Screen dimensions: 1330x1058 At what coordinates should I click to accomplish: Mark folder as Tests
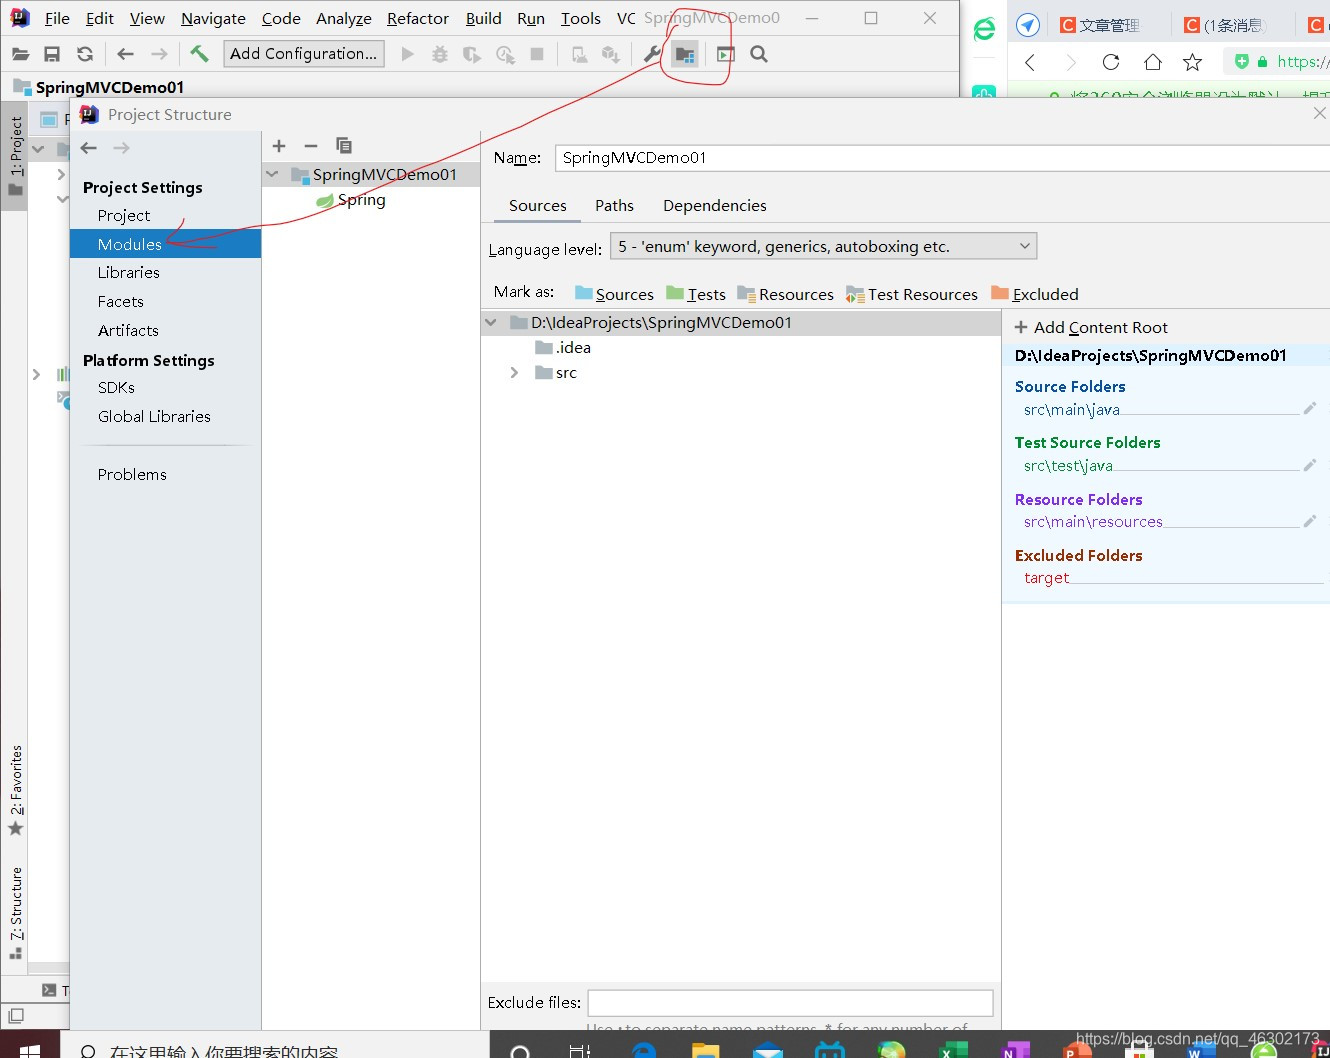coord(696,294)
